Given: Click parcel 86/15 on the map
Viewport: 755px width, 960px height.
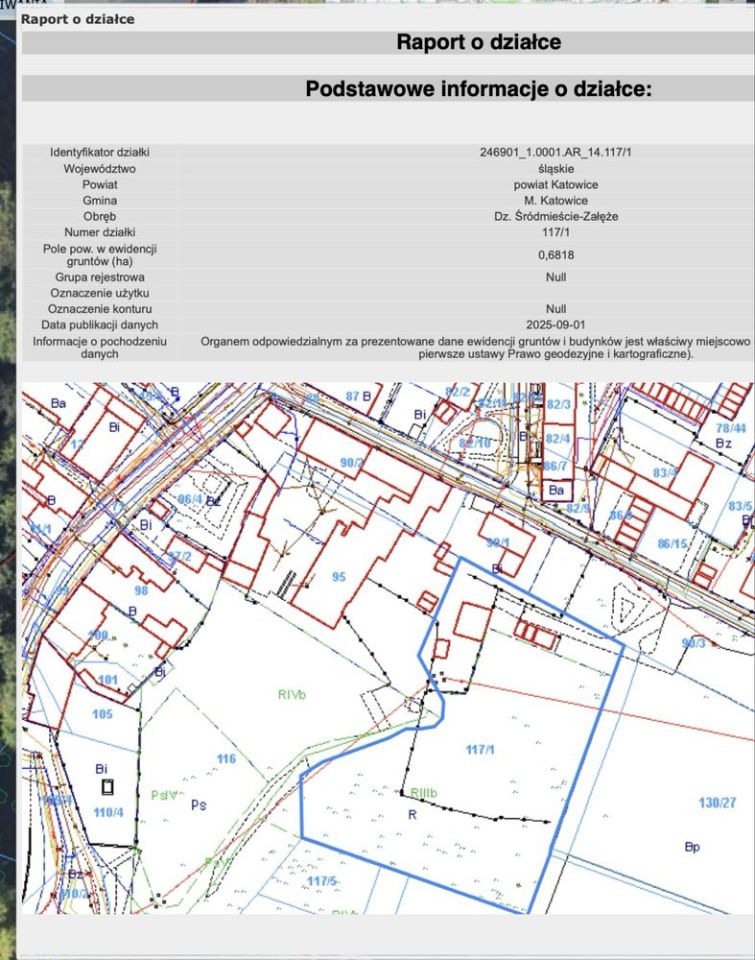Looking at the screenshot, I should point(672,543).
